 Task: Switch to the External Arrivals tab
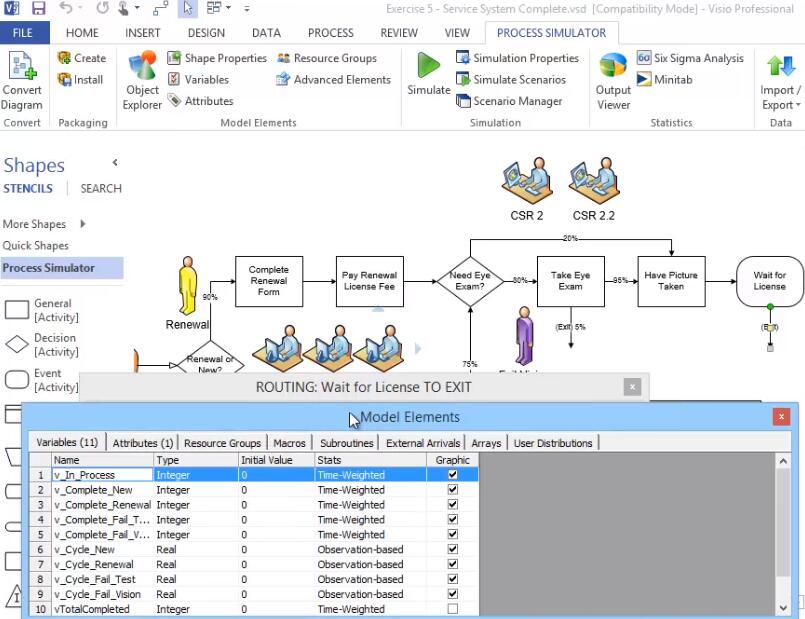tap(423, 443)
